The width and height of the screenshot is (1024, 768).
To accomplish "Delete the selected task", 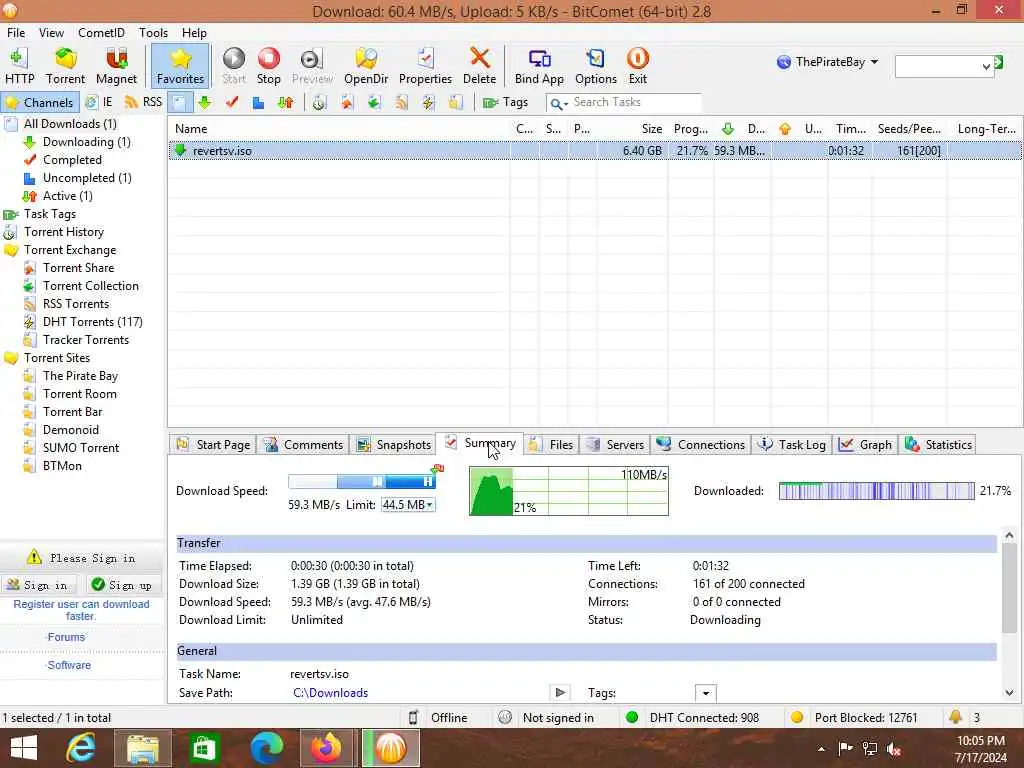I will [x=479, y=66].
